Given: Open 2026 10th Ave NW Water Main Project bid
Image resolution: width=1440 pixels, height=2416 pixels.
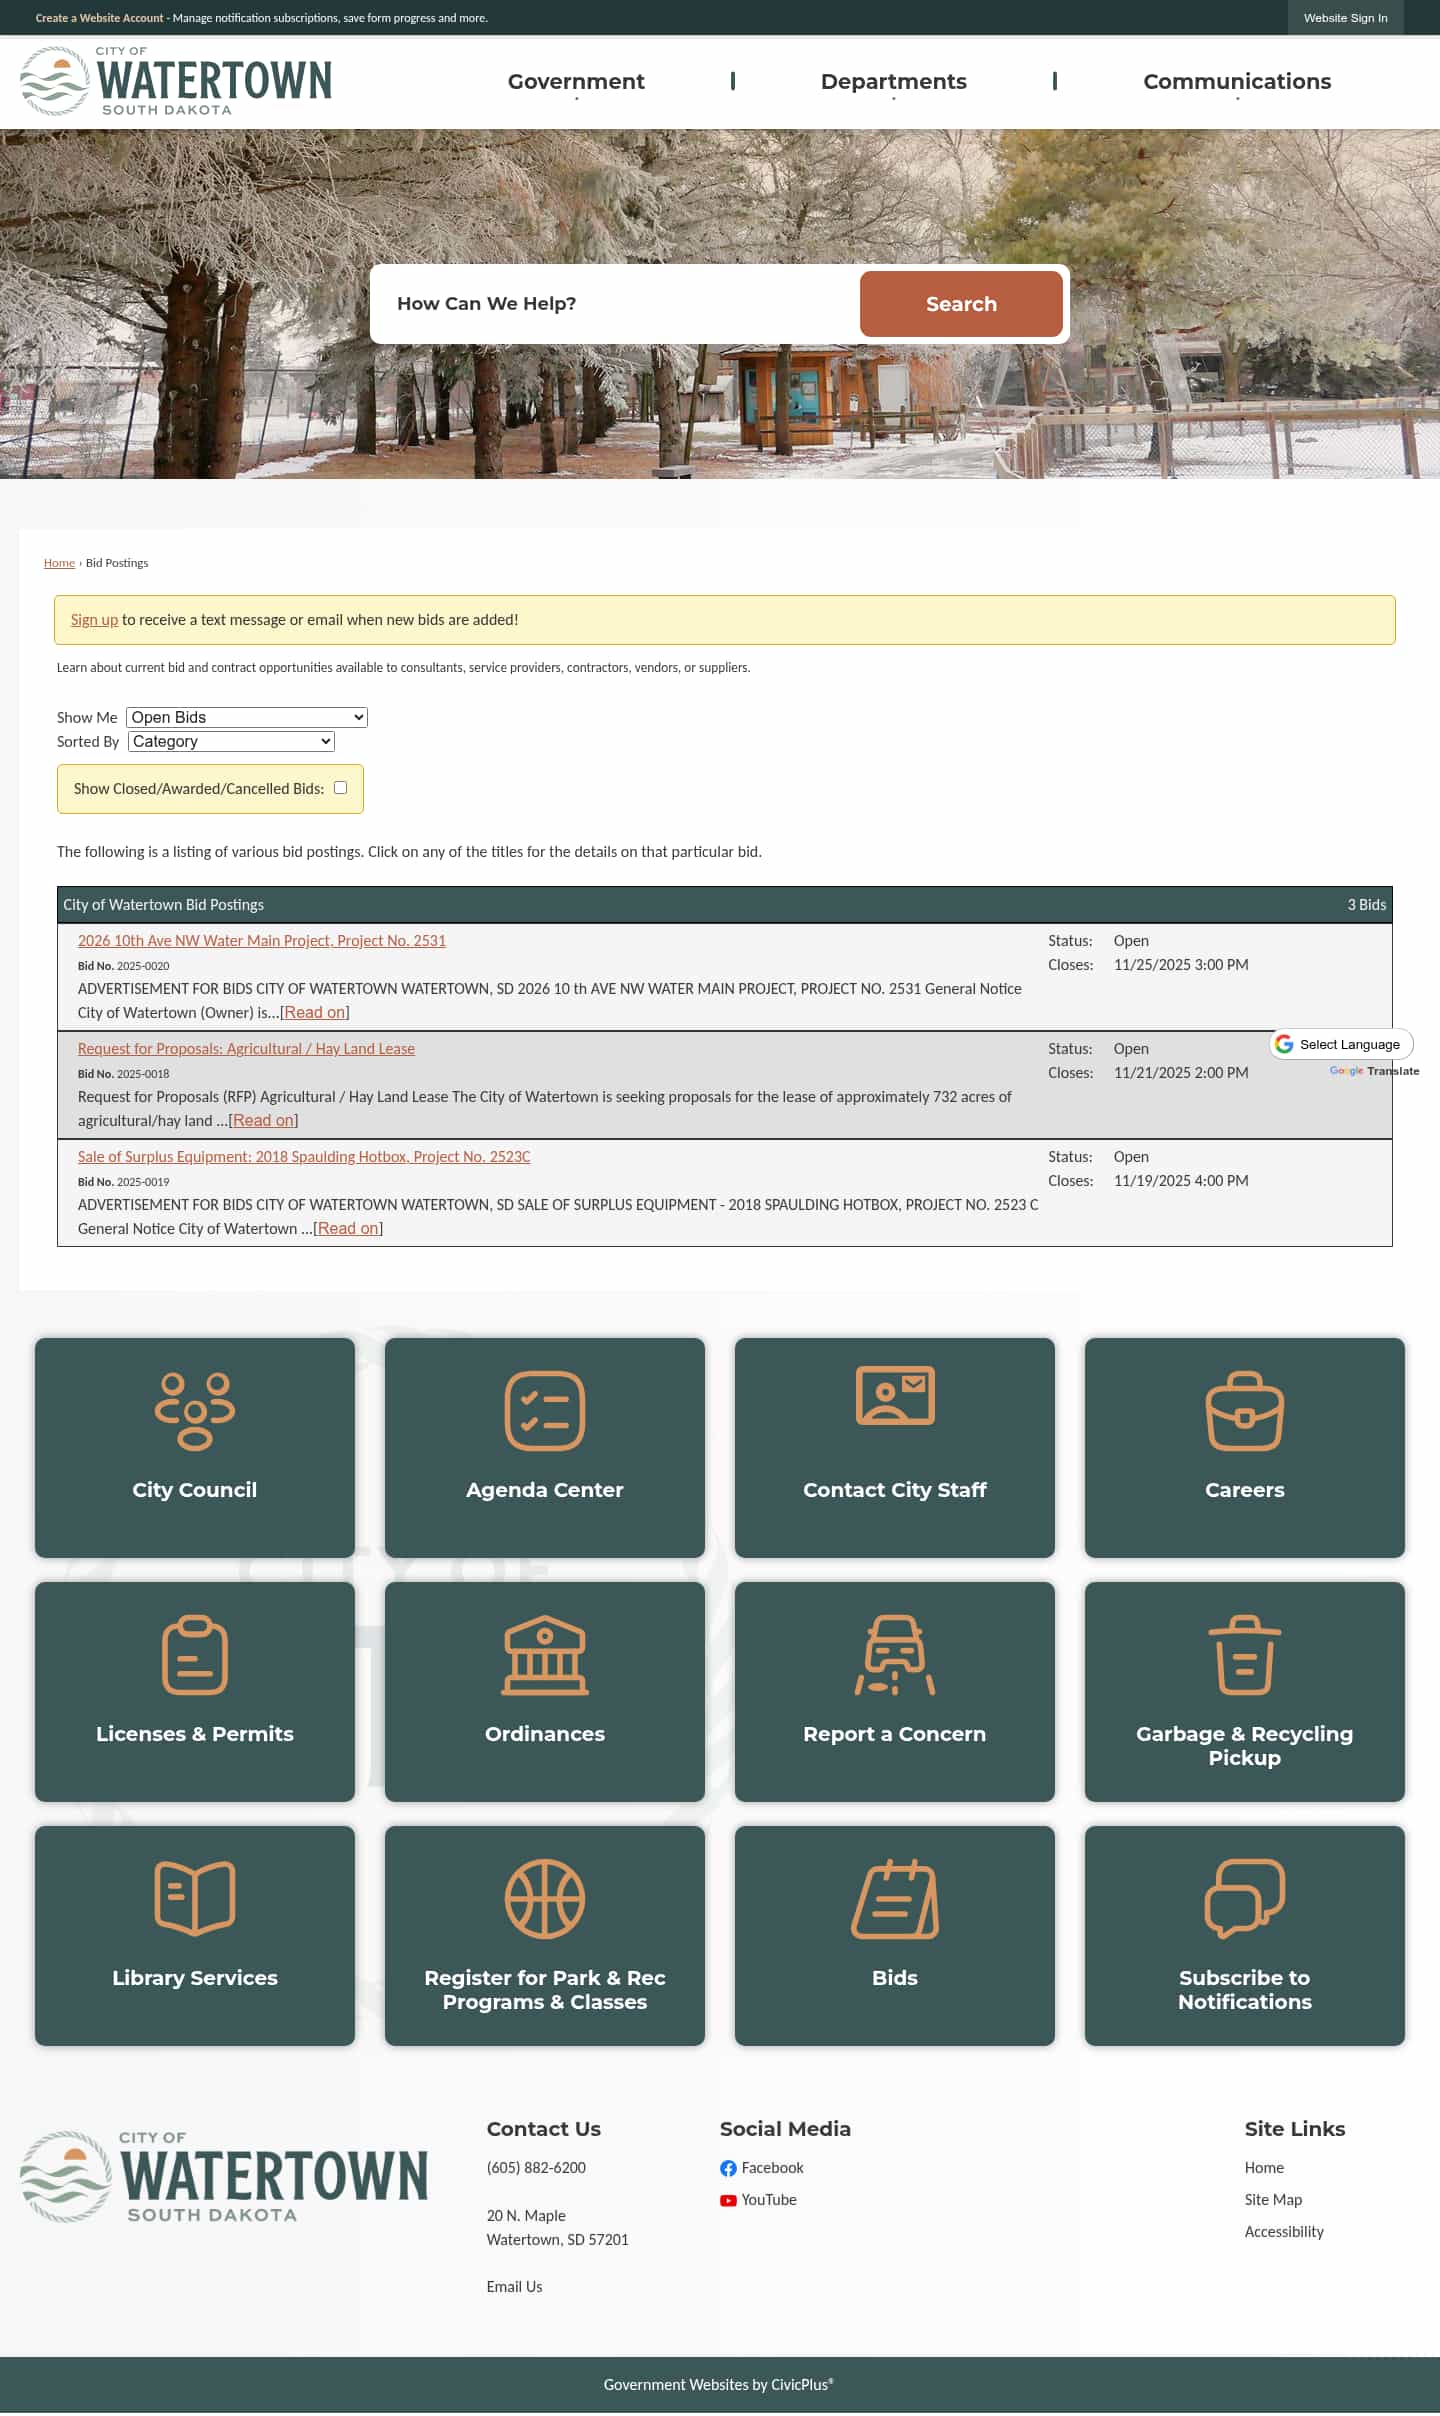Looking at the screenshot, I should (x=262, y=941).
